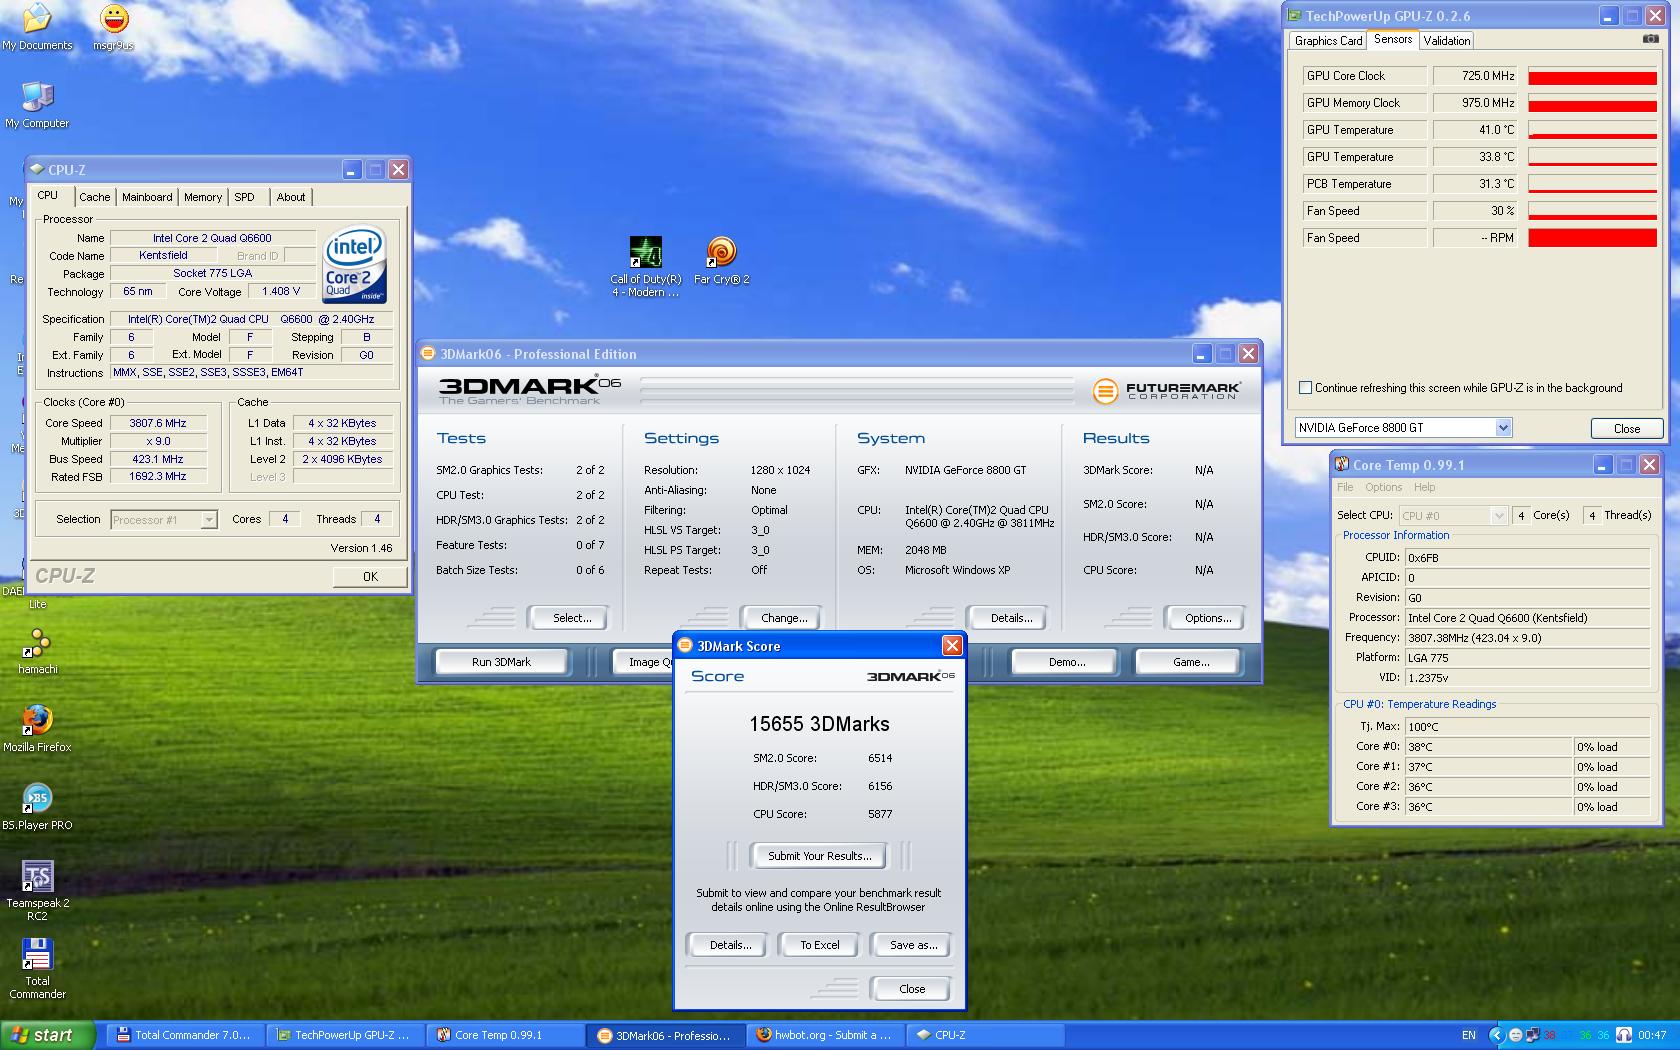This screenshot has width=1680, height=1050.
Task: Click Run 3DMark button
Action: pos(501,662)
